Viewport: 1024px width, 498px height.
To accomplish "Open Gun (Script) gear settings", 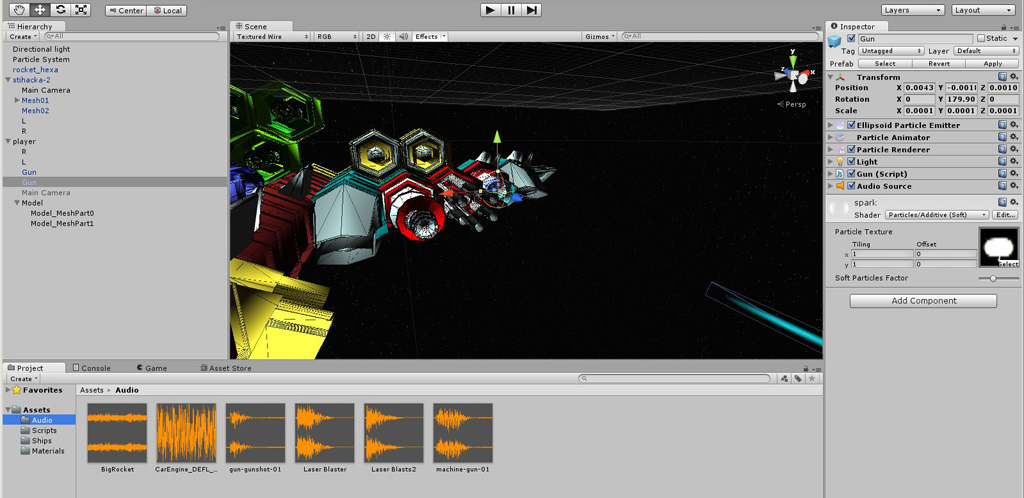I will pyautogui.click(x=1014, y=174).
